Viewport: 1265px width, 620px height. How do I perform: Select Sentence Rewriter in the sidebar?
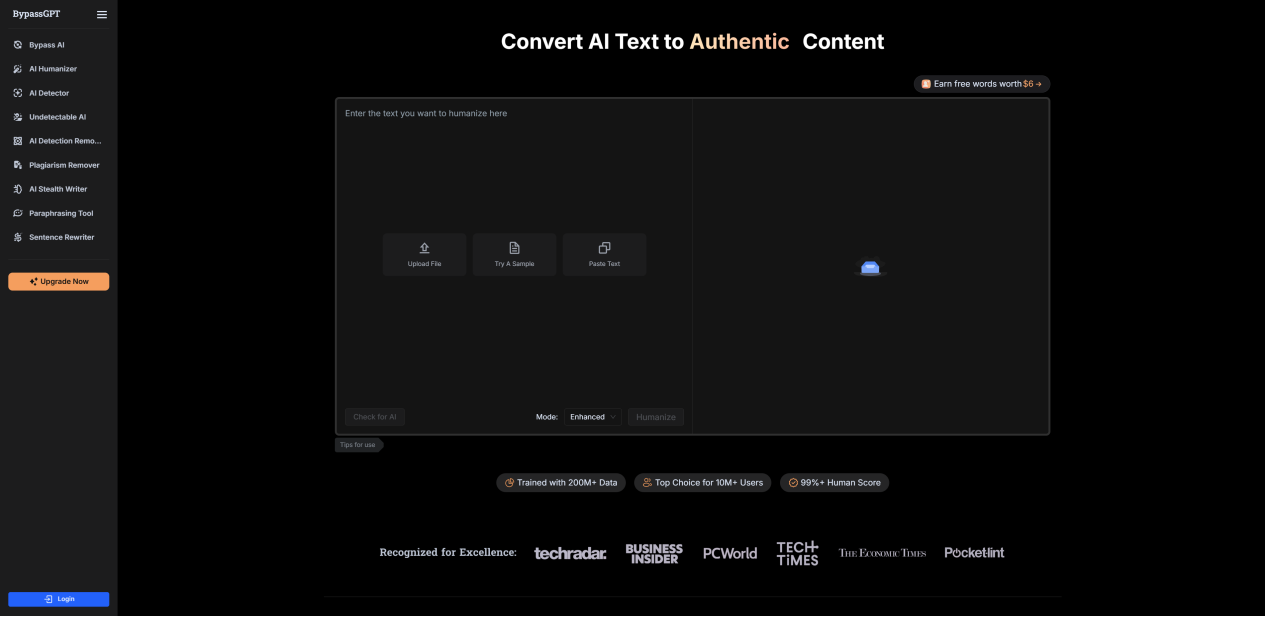tap(59, 237)
